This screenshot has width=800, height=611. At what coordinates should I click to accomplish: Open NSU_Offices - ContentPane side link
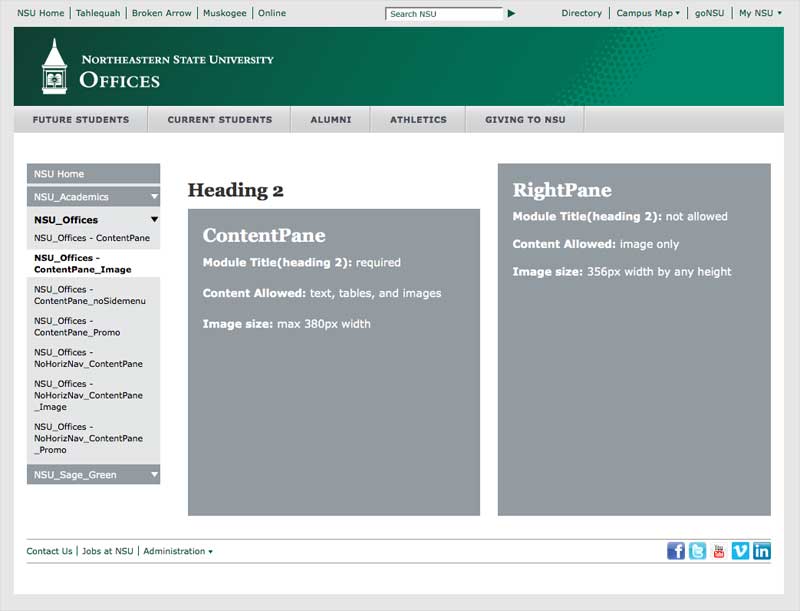(x=92, y=238)
